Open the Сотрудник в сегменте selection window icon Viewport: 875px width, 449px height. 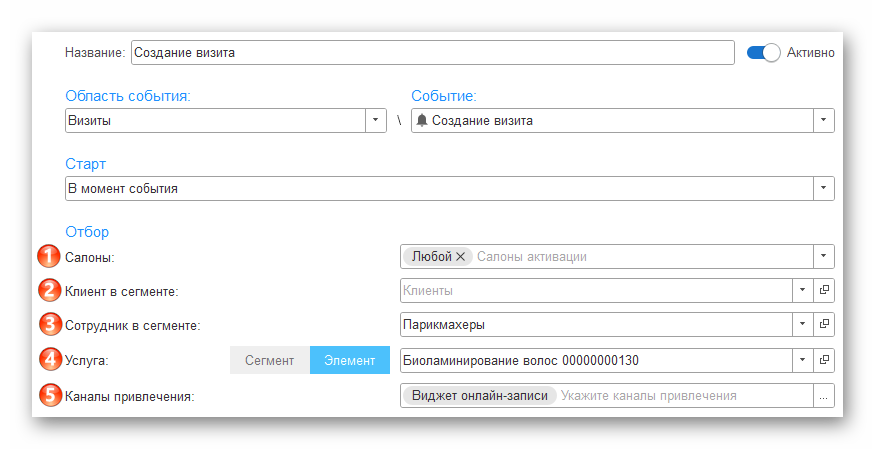pyautogui.click(x=825, y=325)
